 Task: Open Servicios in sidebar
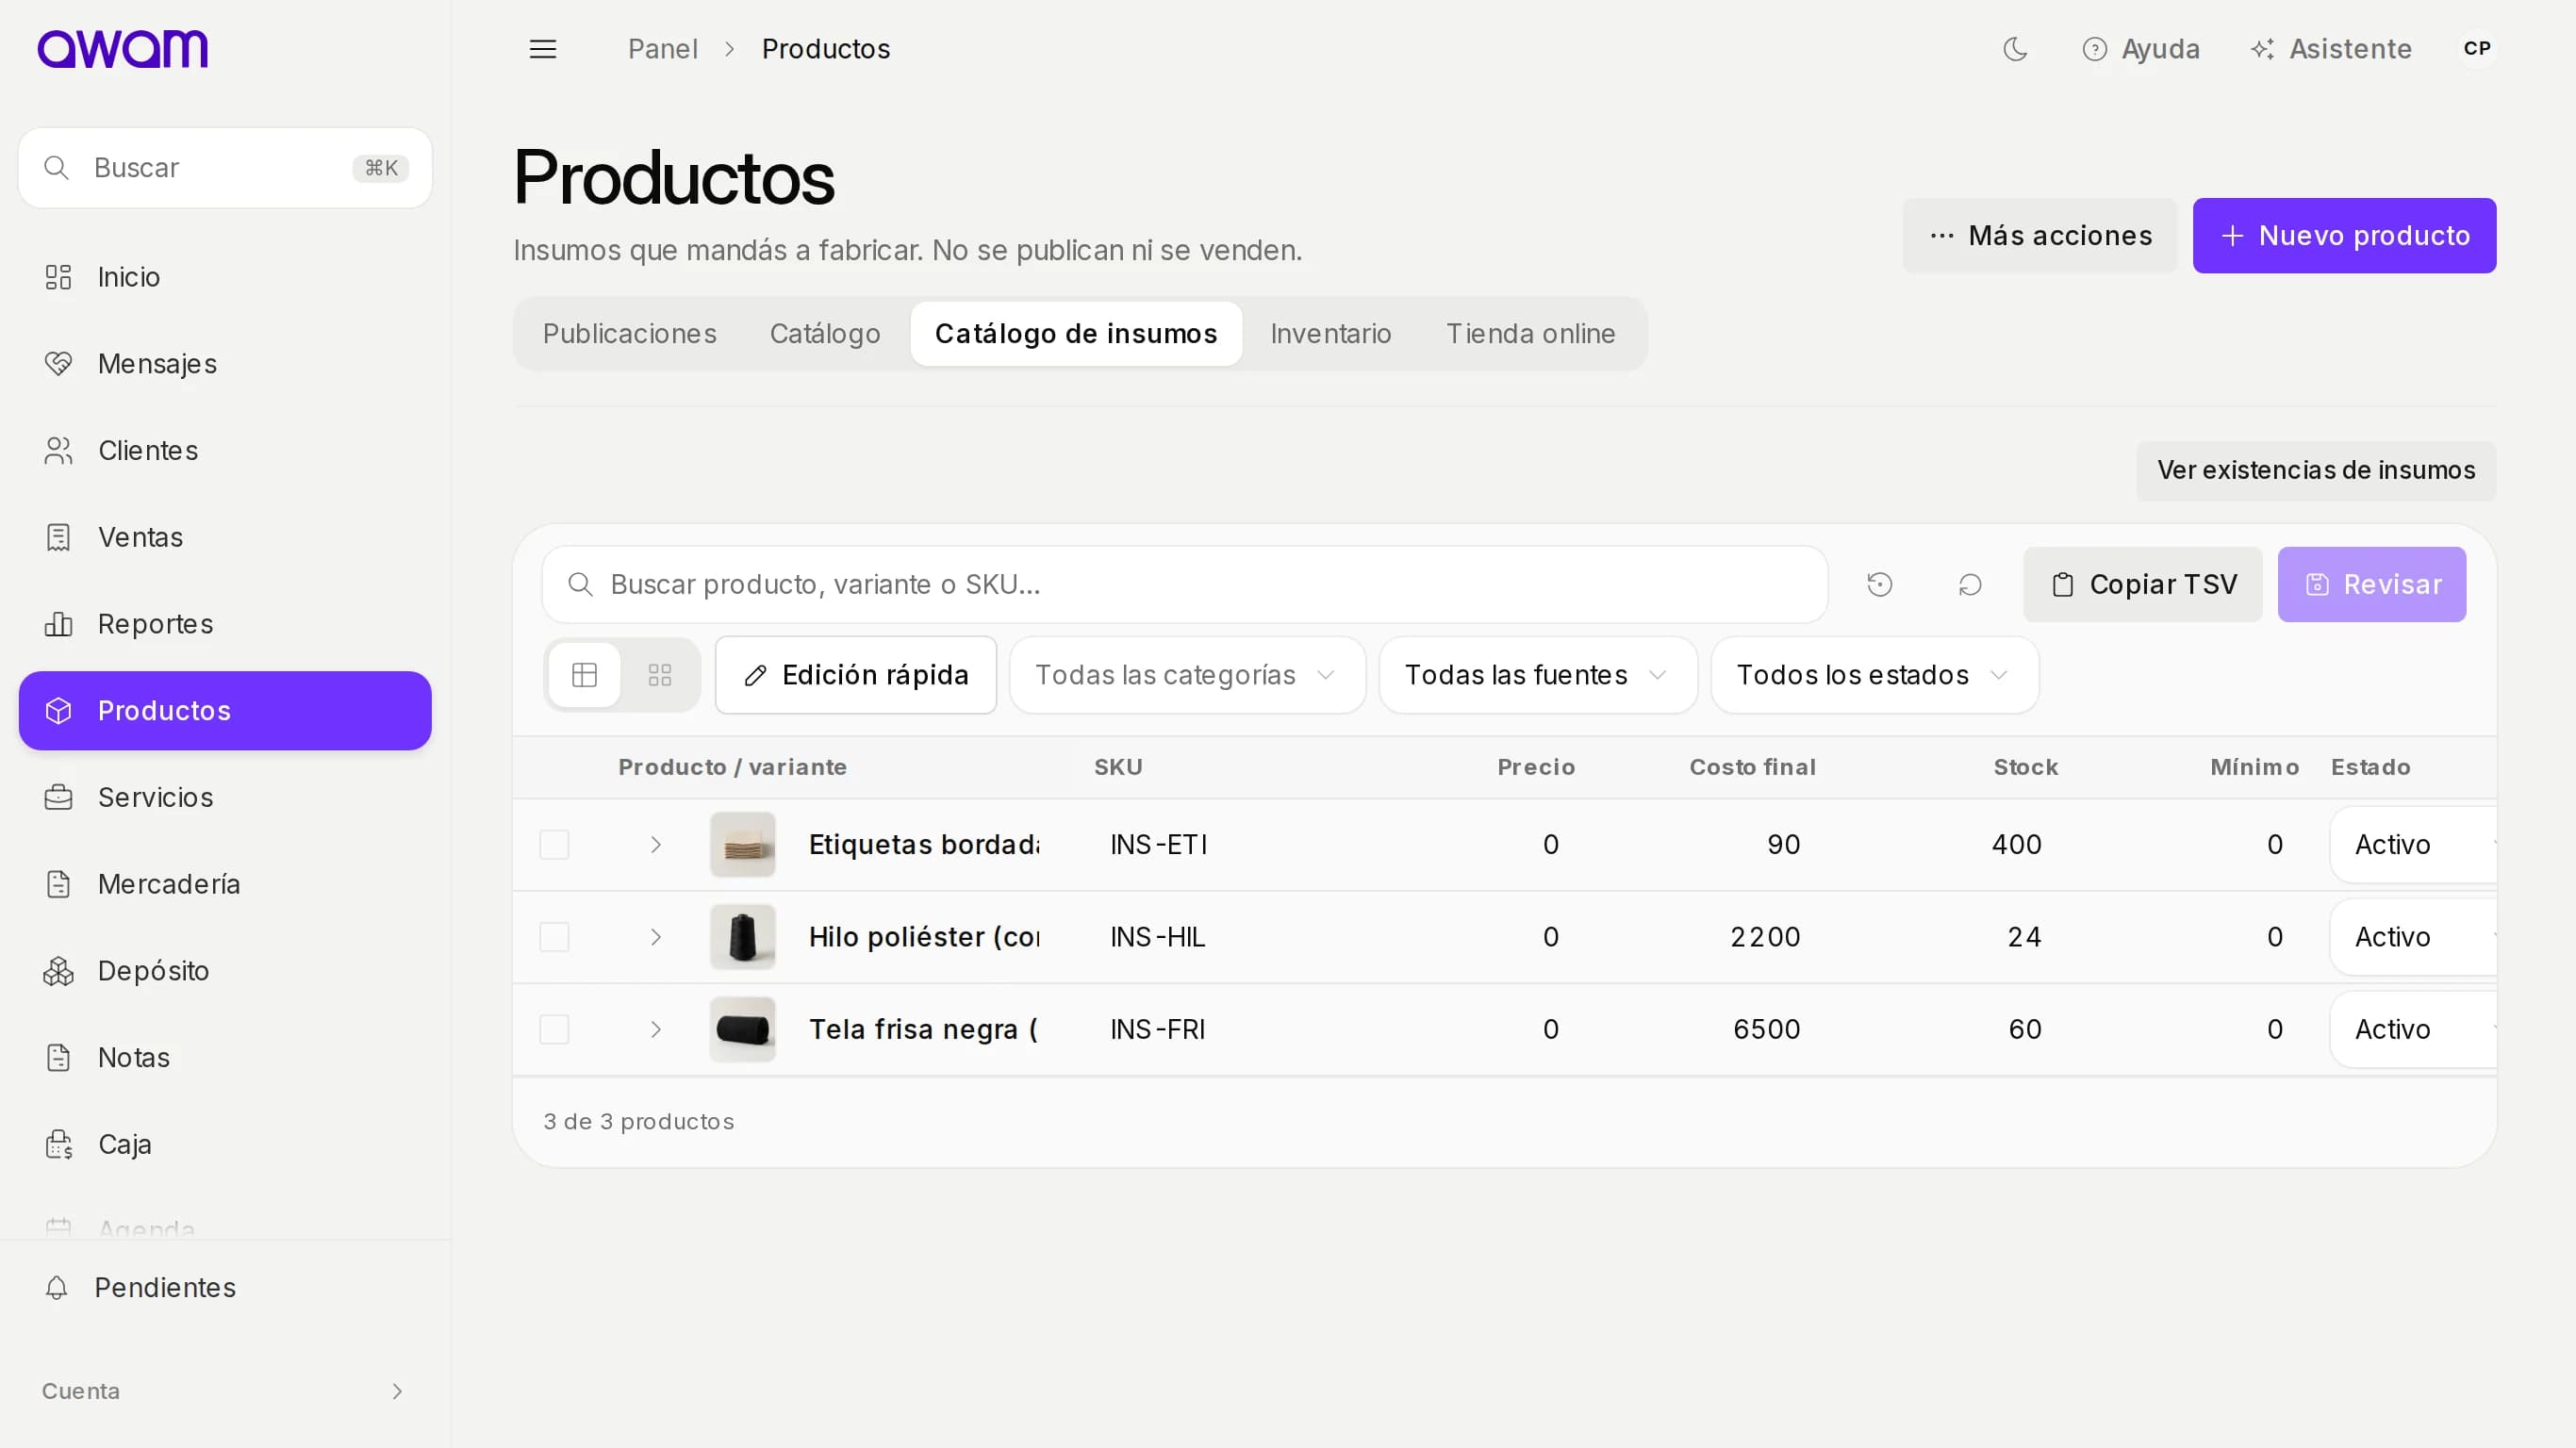225,797
